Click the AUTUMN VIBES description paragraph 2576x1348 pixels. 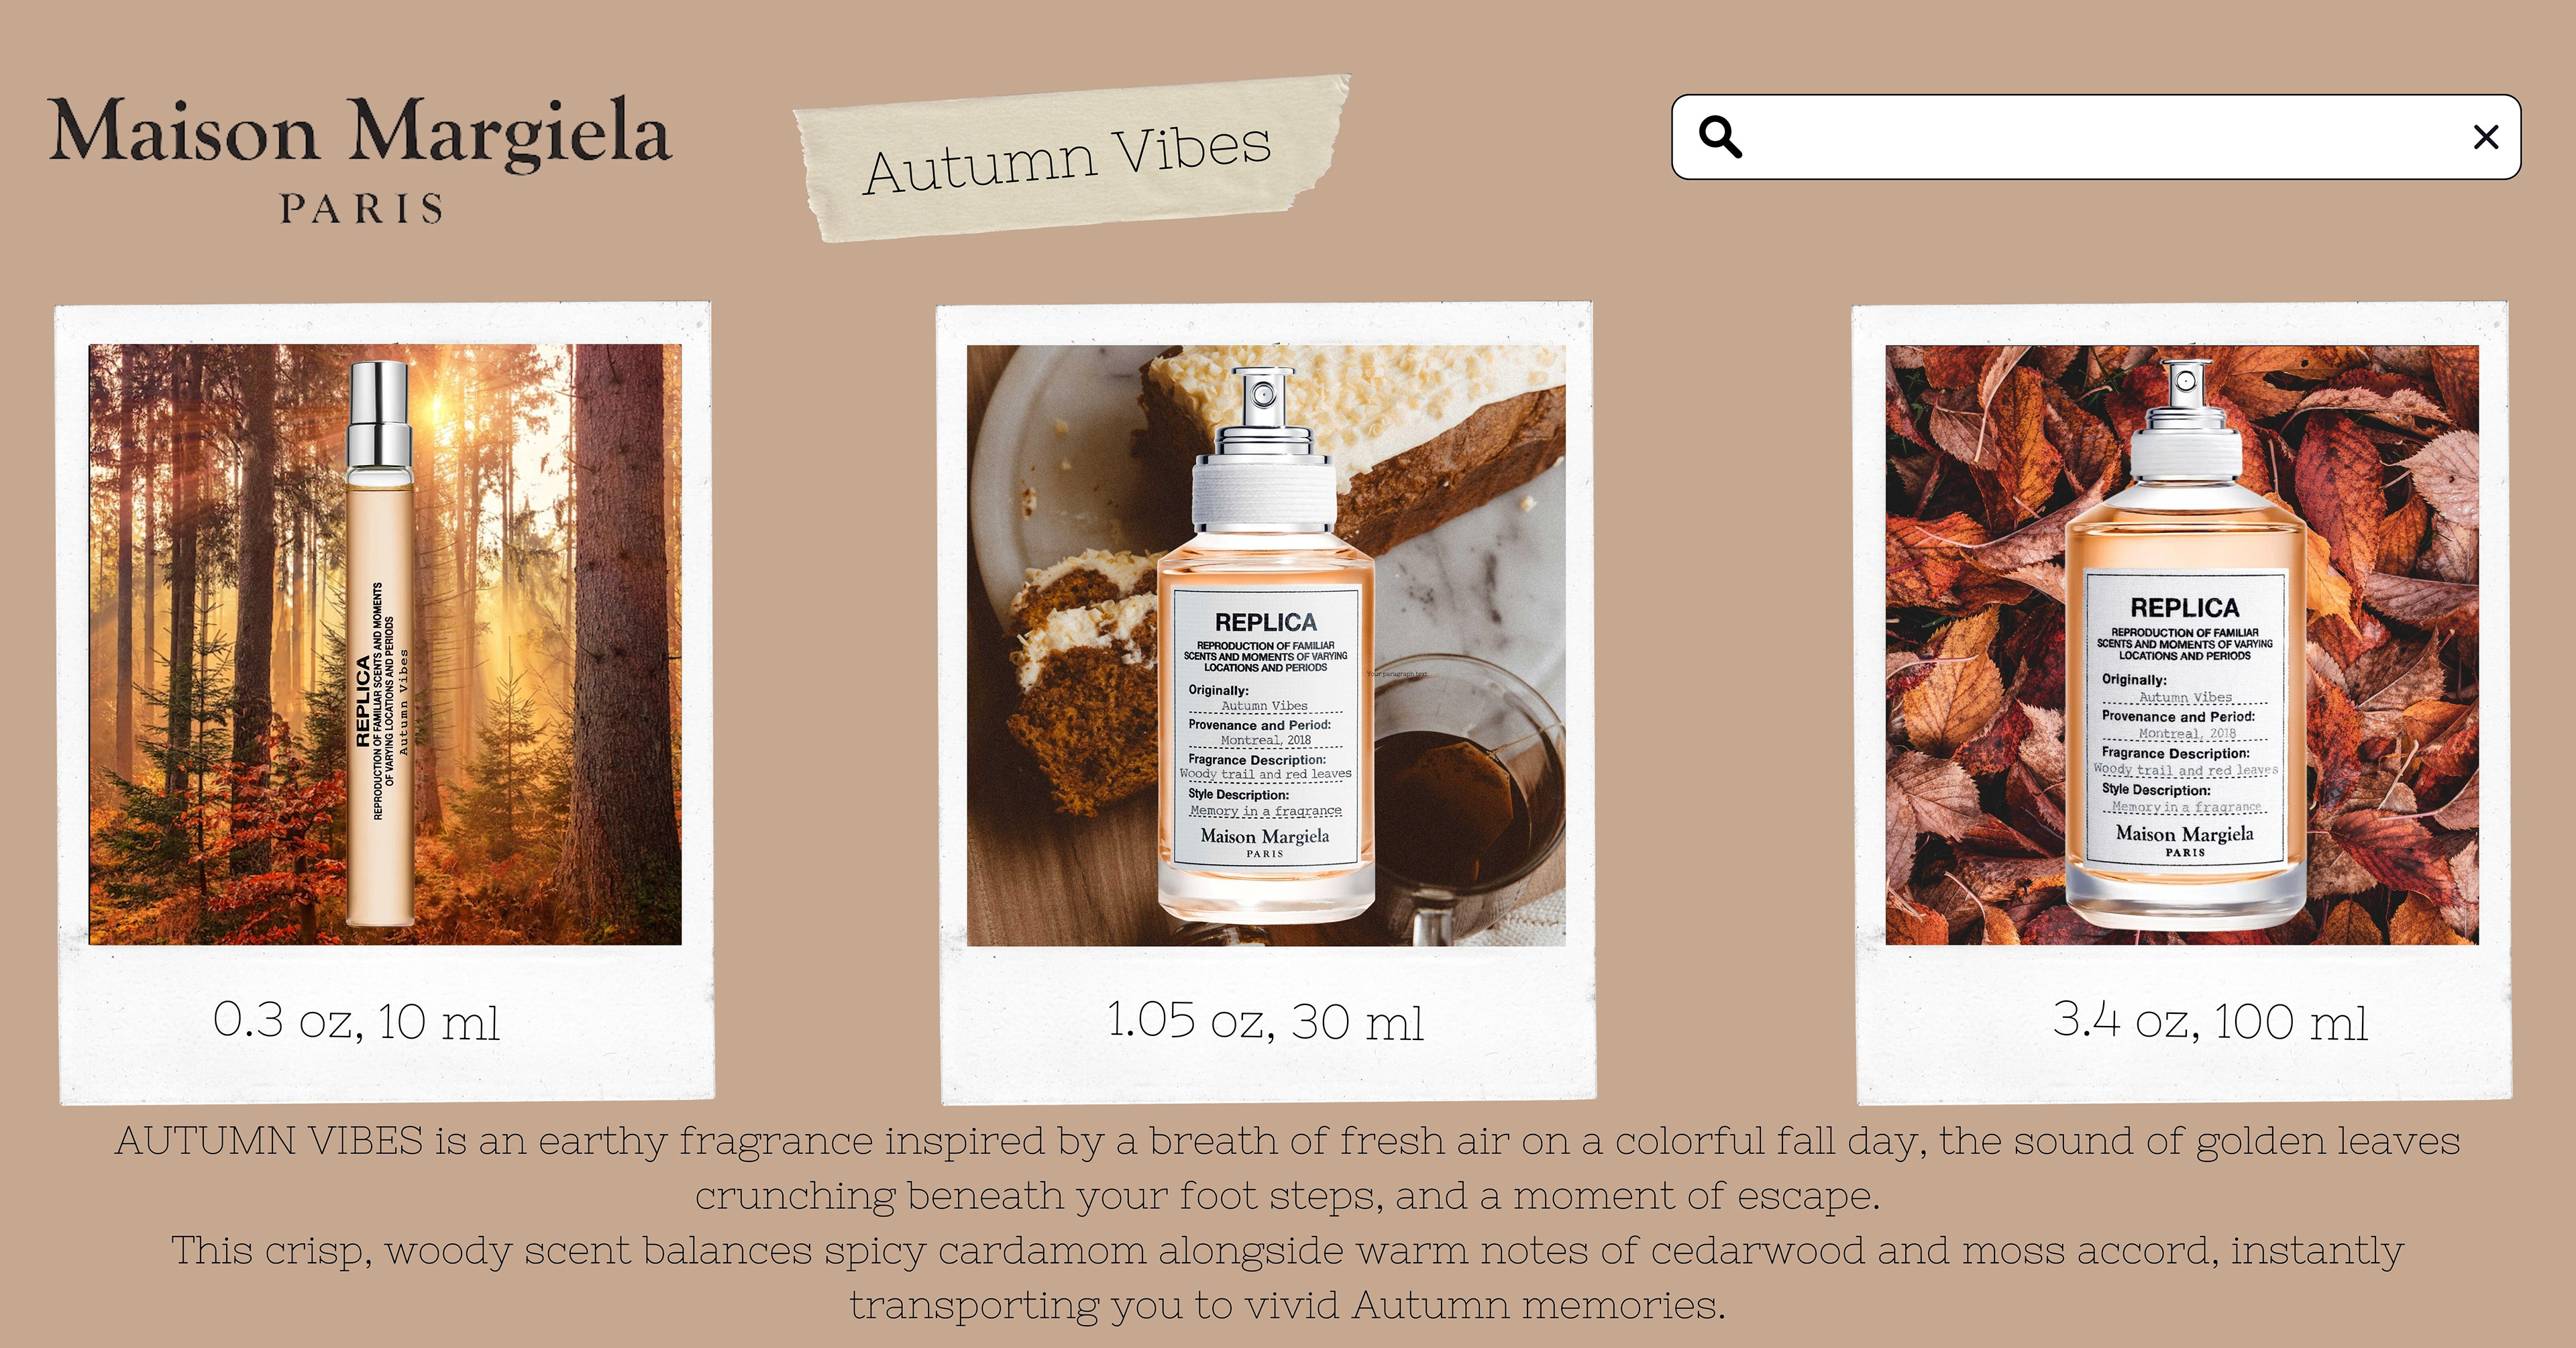[x=1288, y=1168]
